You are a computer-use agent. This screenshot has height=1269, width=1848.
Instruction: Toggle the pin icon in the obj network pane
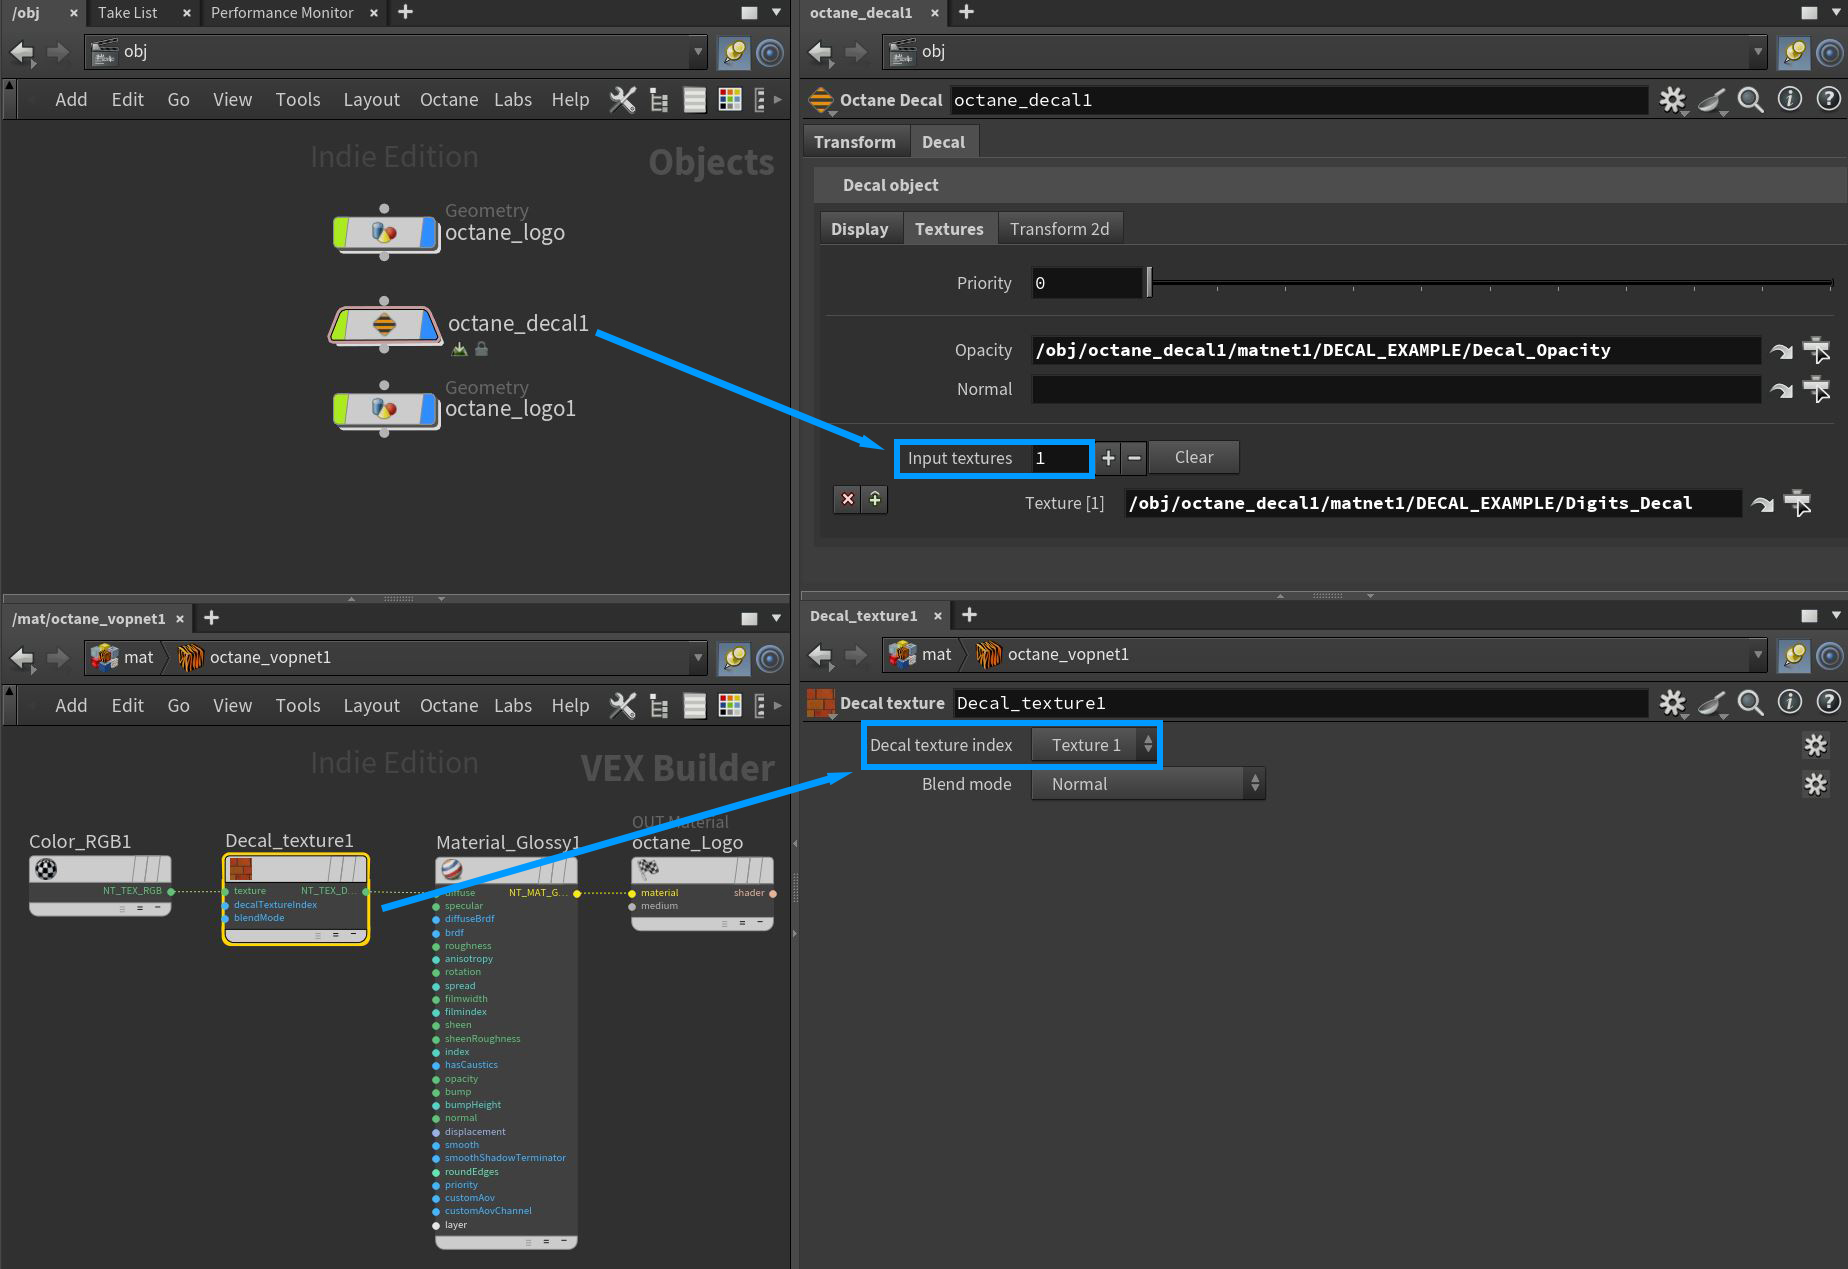tap(734, 52)
